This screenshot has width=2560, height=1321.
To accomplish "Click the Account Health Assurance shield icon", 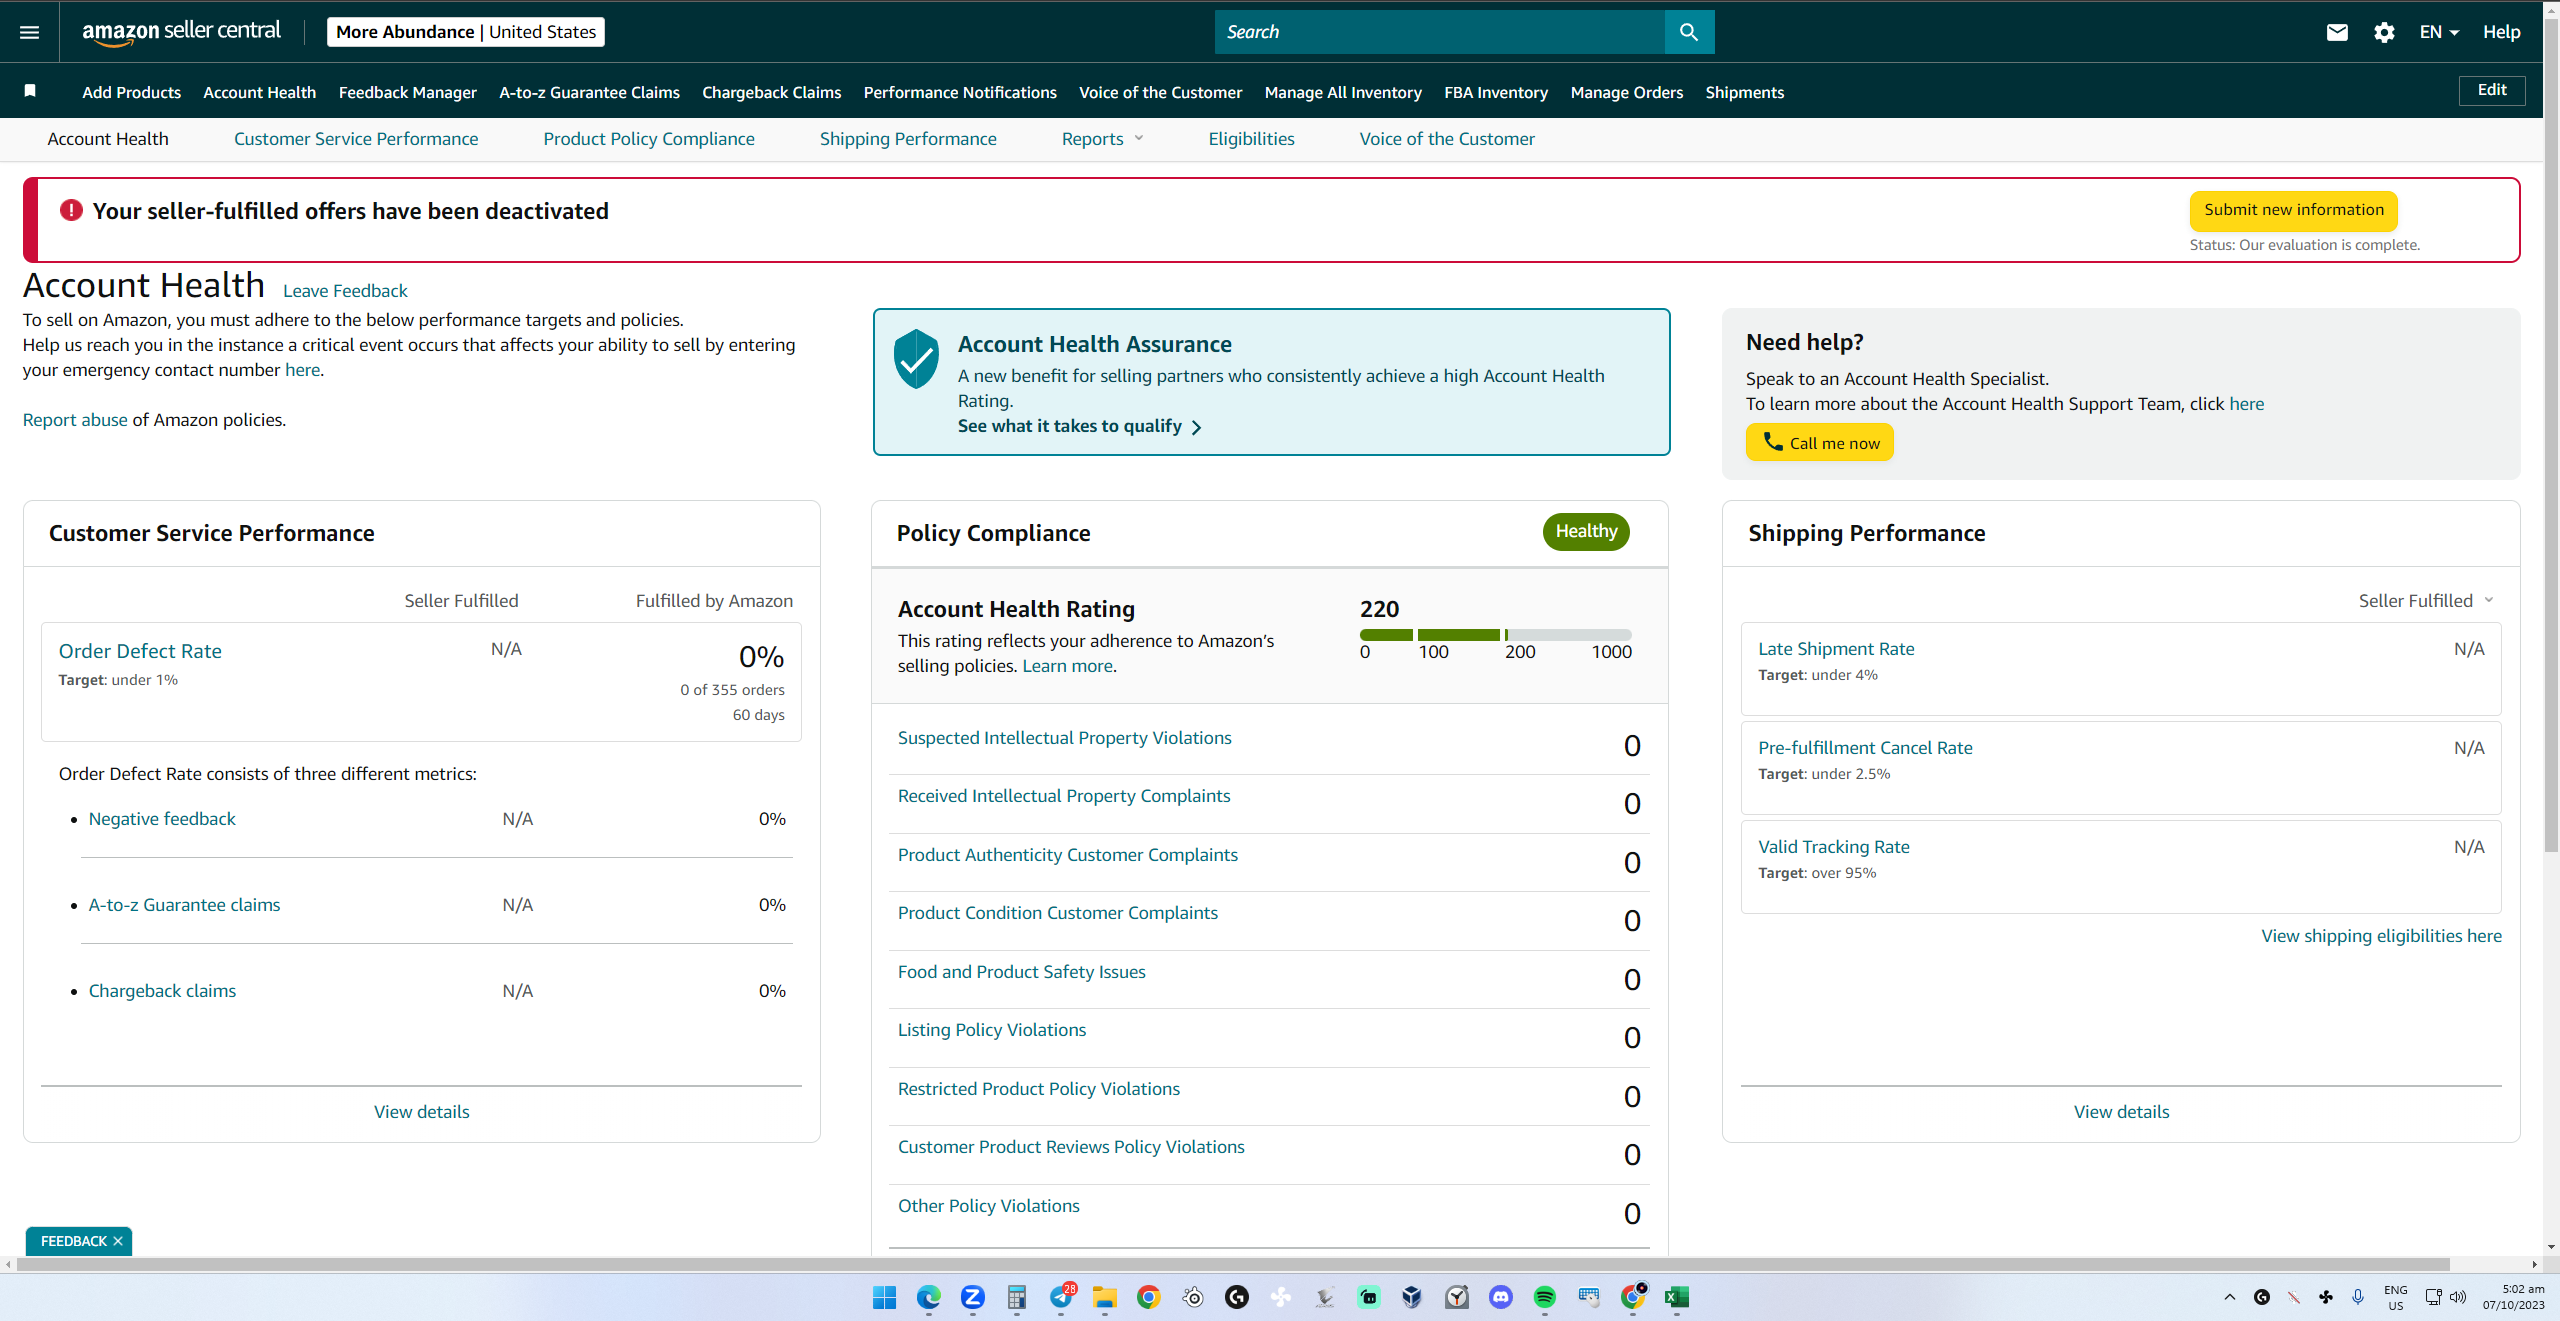I will 916,358.
